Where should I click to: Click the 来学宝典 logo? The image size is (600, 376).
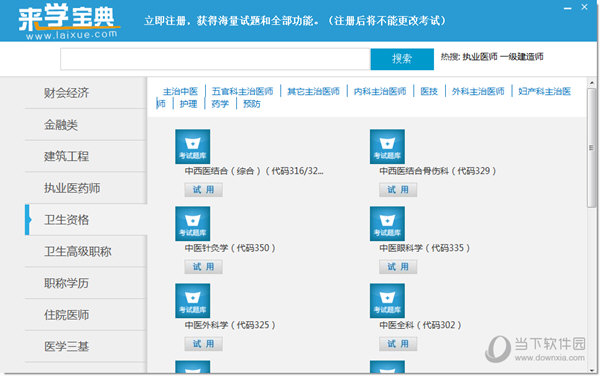[x=69, y=21]
